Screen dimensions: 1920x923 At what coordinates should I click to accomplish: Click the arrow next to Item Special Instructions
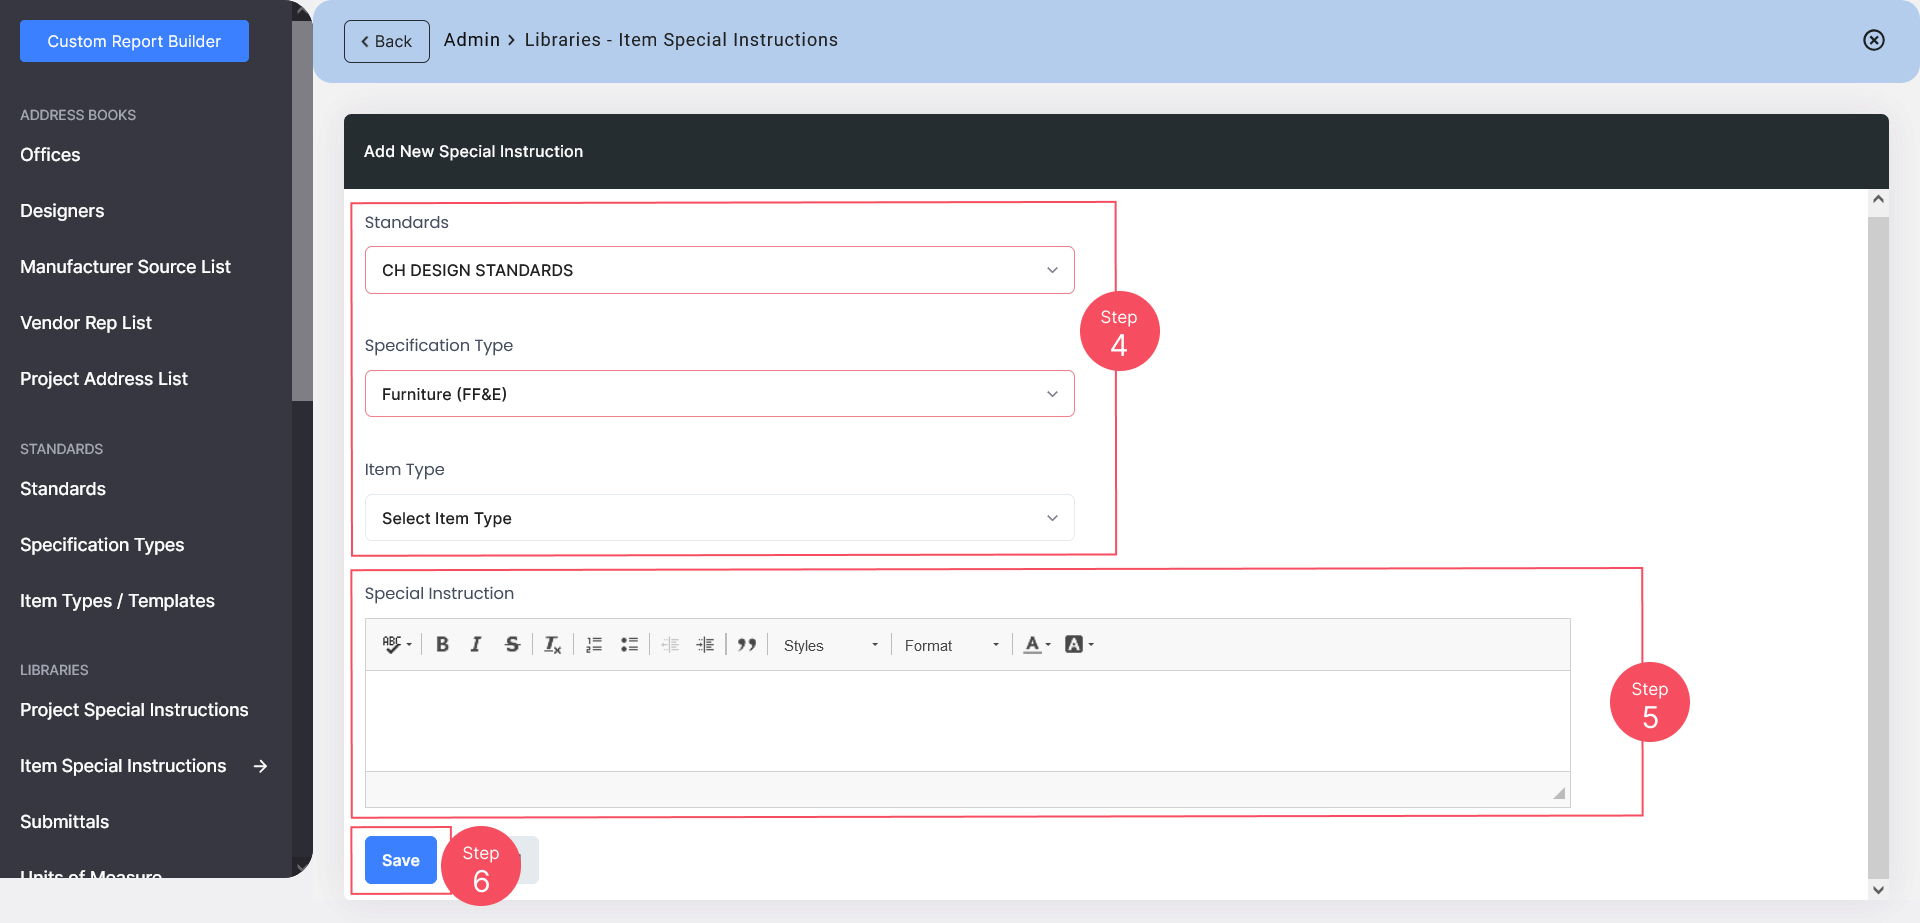click(x=260, y=766)
